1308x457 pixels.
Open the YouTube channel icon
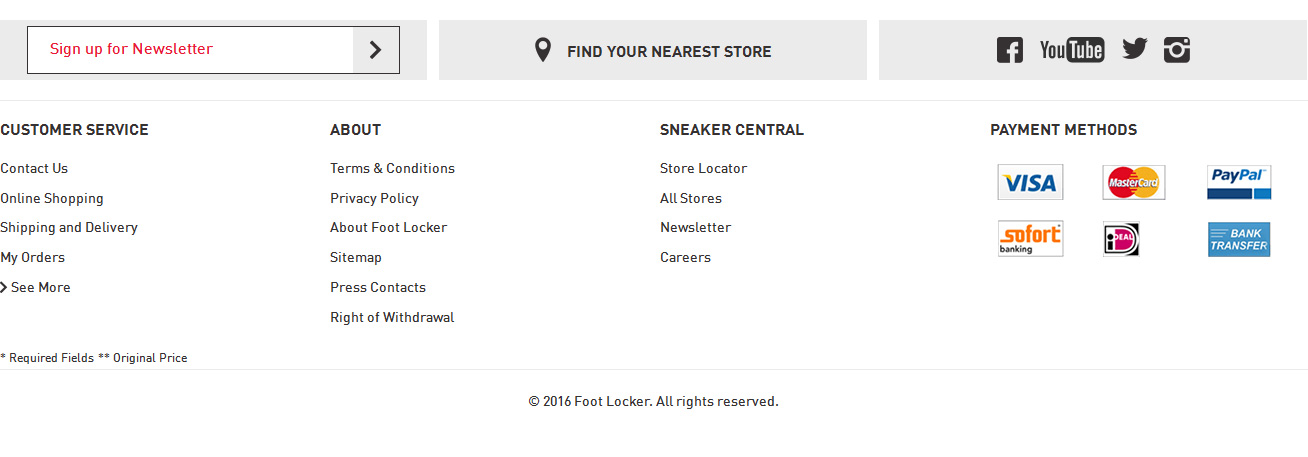point(1072,50)
